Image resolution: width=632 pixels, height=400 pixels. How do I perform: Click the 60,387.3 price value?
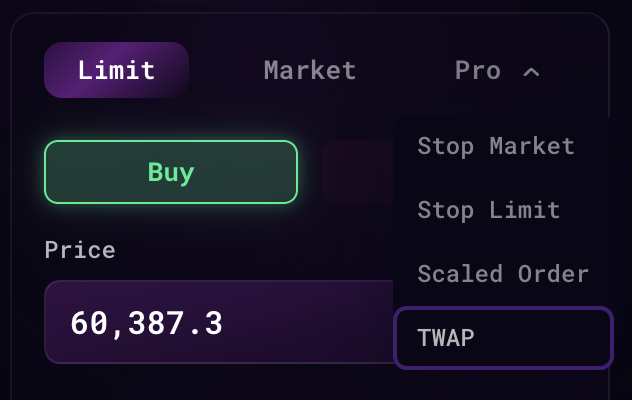tap(146, 322)
